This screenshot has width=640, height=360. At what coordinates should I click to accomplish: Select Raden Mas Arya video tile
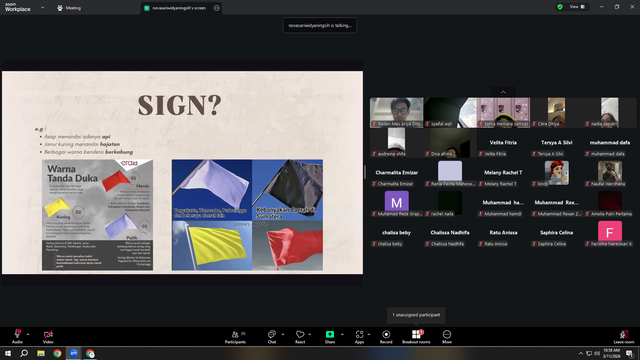397,112
